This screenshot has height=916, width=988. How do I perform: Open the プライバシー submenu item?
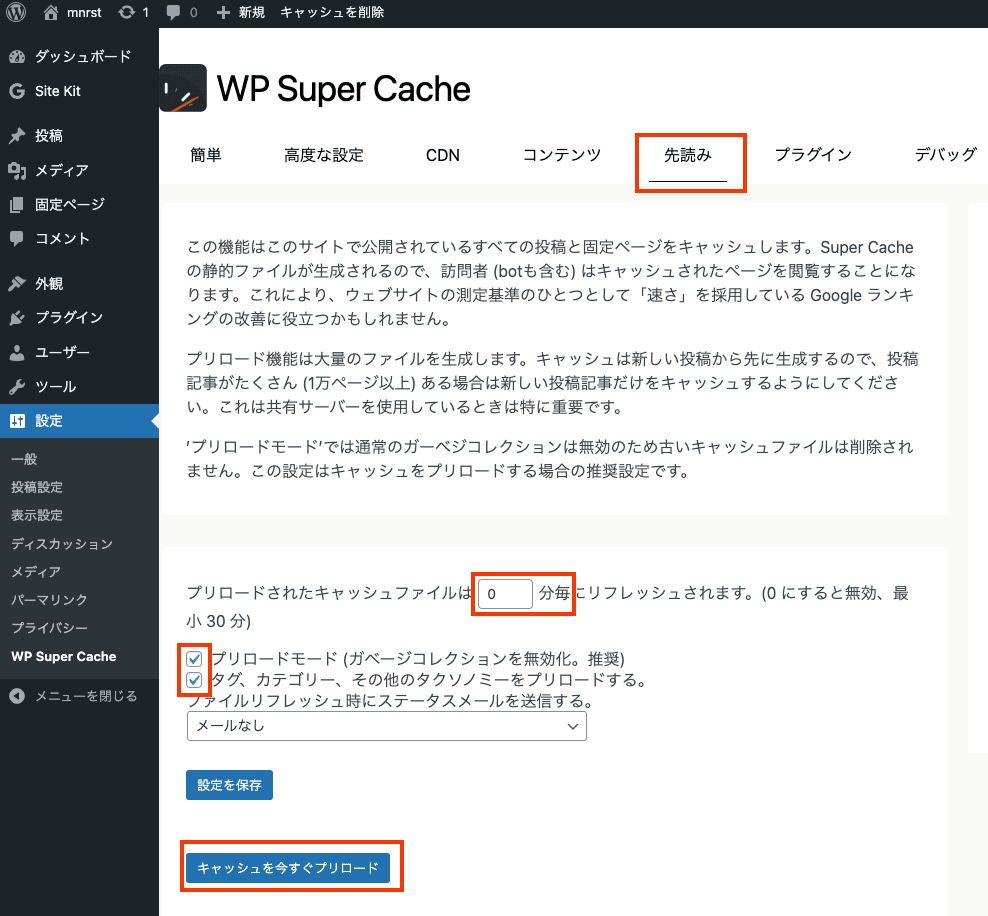coord(49,628)
